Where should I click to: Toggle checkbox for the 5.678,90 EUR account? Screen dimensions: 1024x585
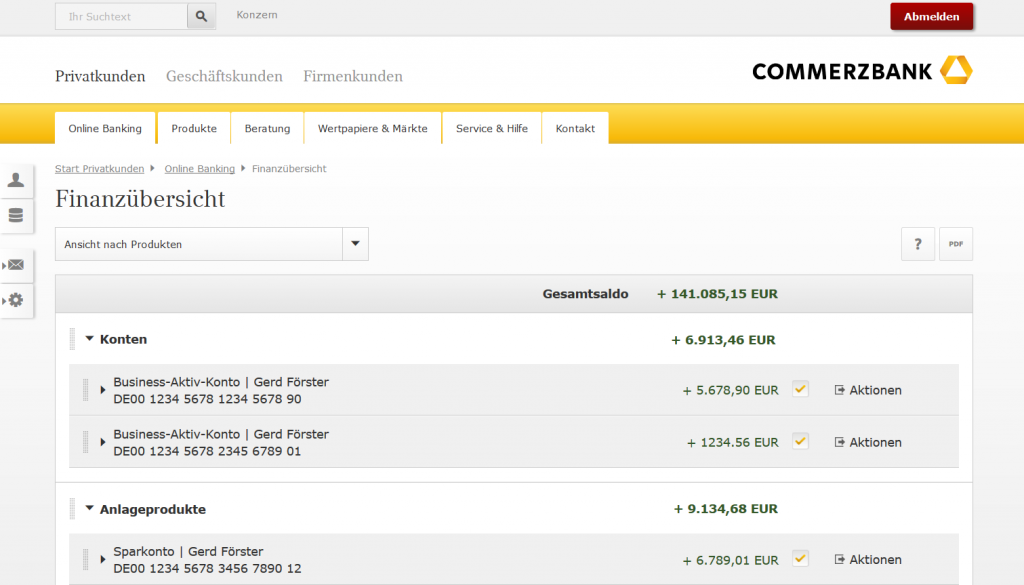800,389
